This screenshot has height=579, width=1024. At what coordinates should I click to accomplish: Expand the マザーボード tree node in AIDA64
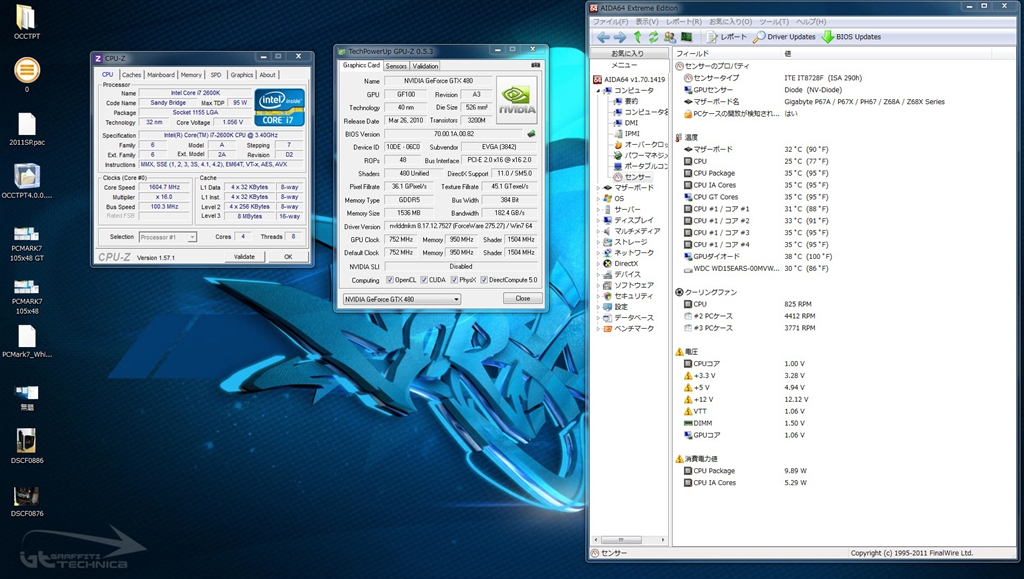pos(599,187)
